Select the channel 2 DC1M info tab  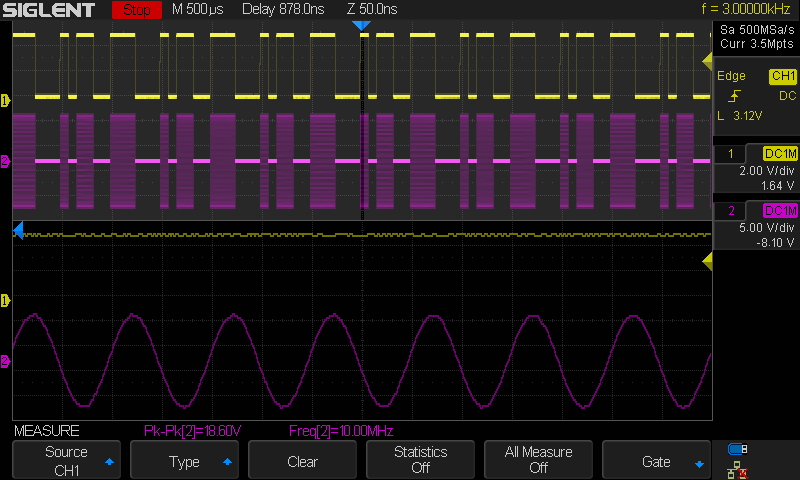[780, 210]
